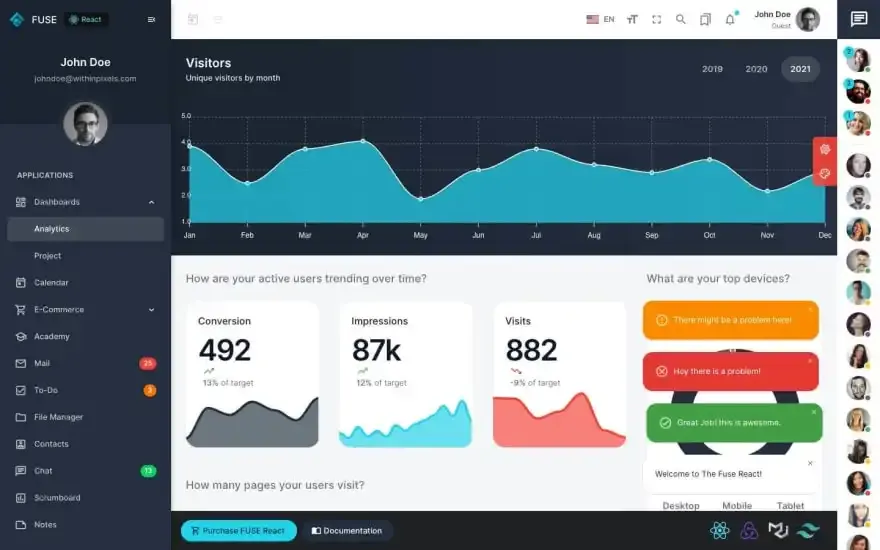
Task: Click the File Manager folder icon
Action: [21, 417]
